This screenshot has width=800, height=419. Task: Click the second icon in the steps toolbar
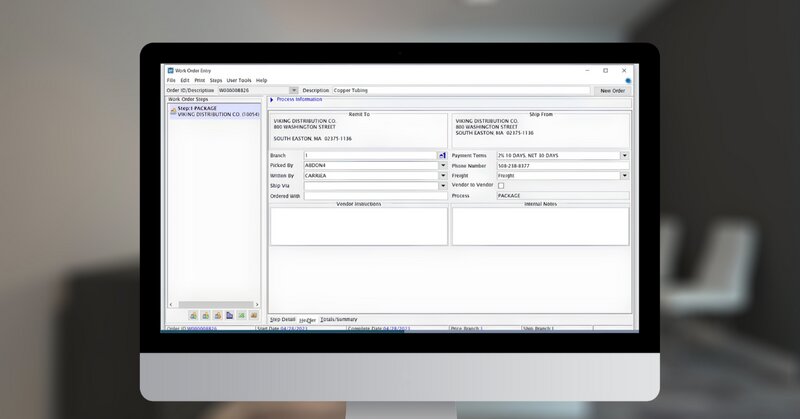(206, 316)
